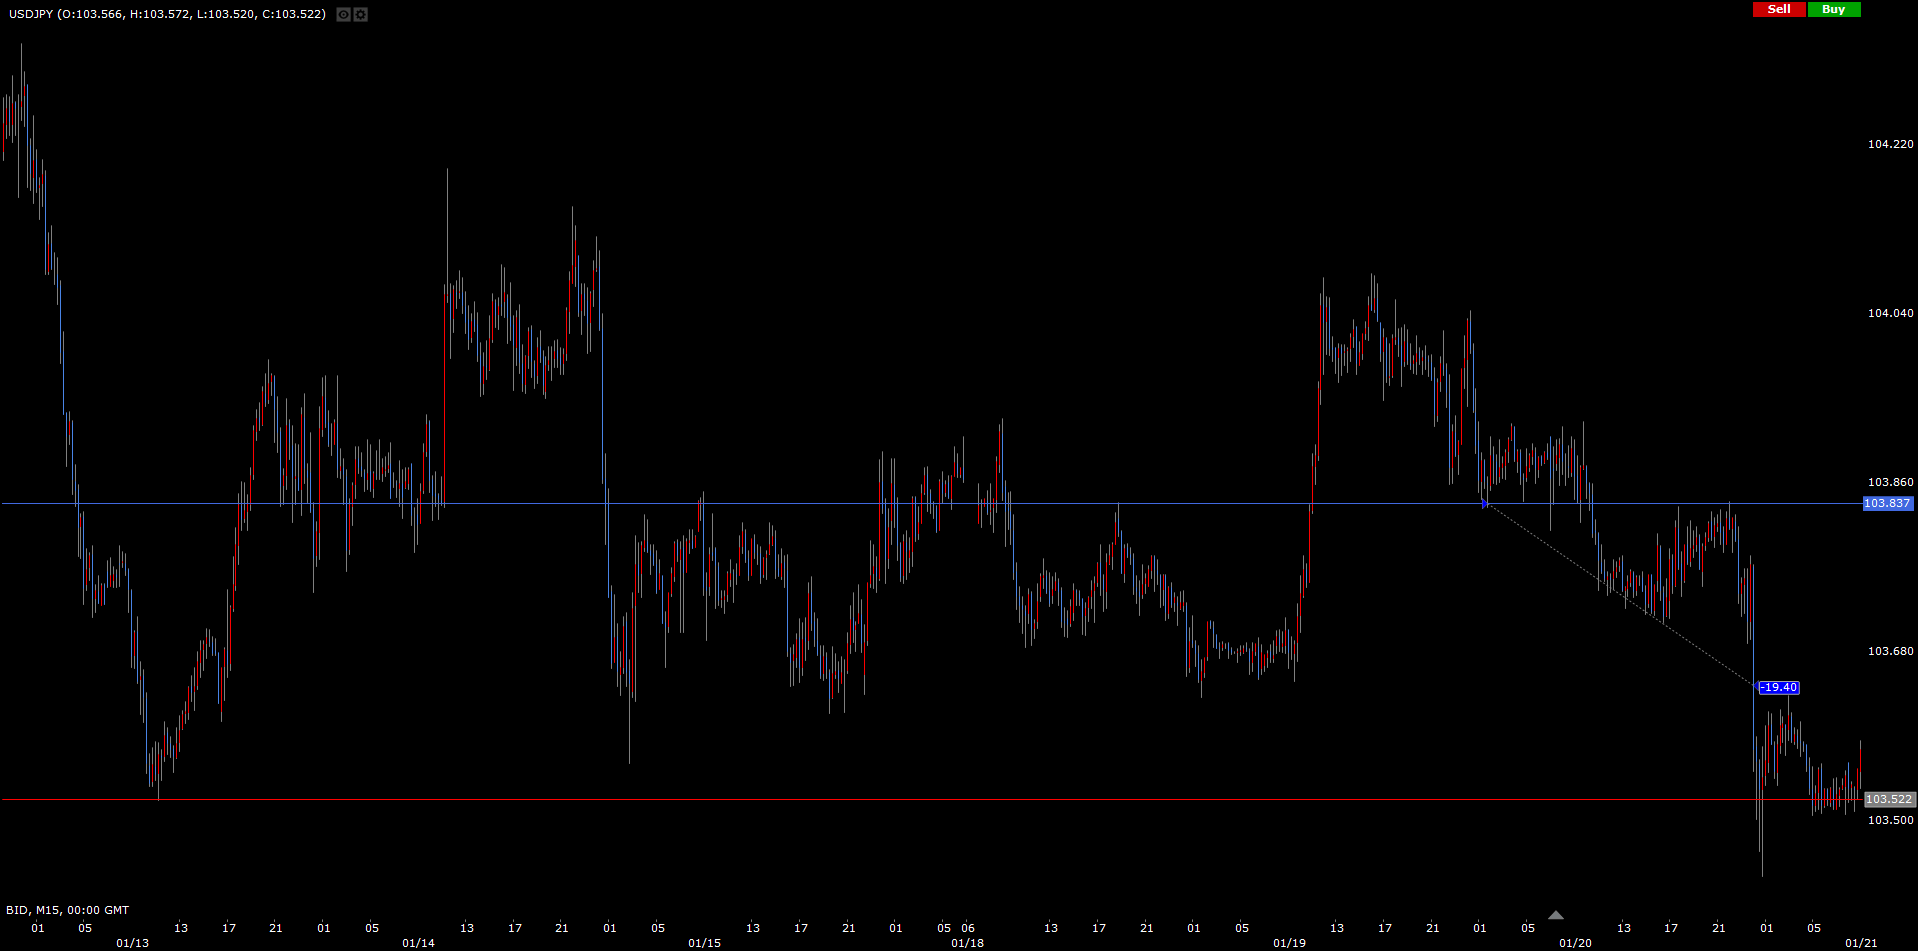Viewport: 1918px width, 951px height.
Task: Click the 01/21 date on time axis
Action: click(1860, 943)
